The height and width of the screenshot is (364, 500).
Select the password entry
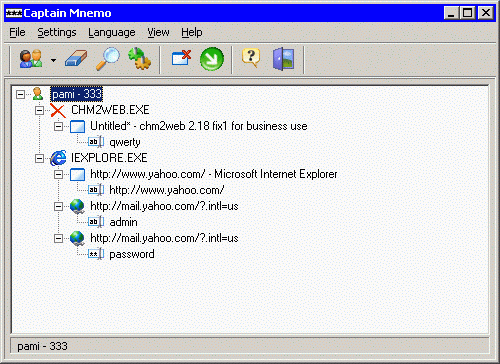point(132,255)
